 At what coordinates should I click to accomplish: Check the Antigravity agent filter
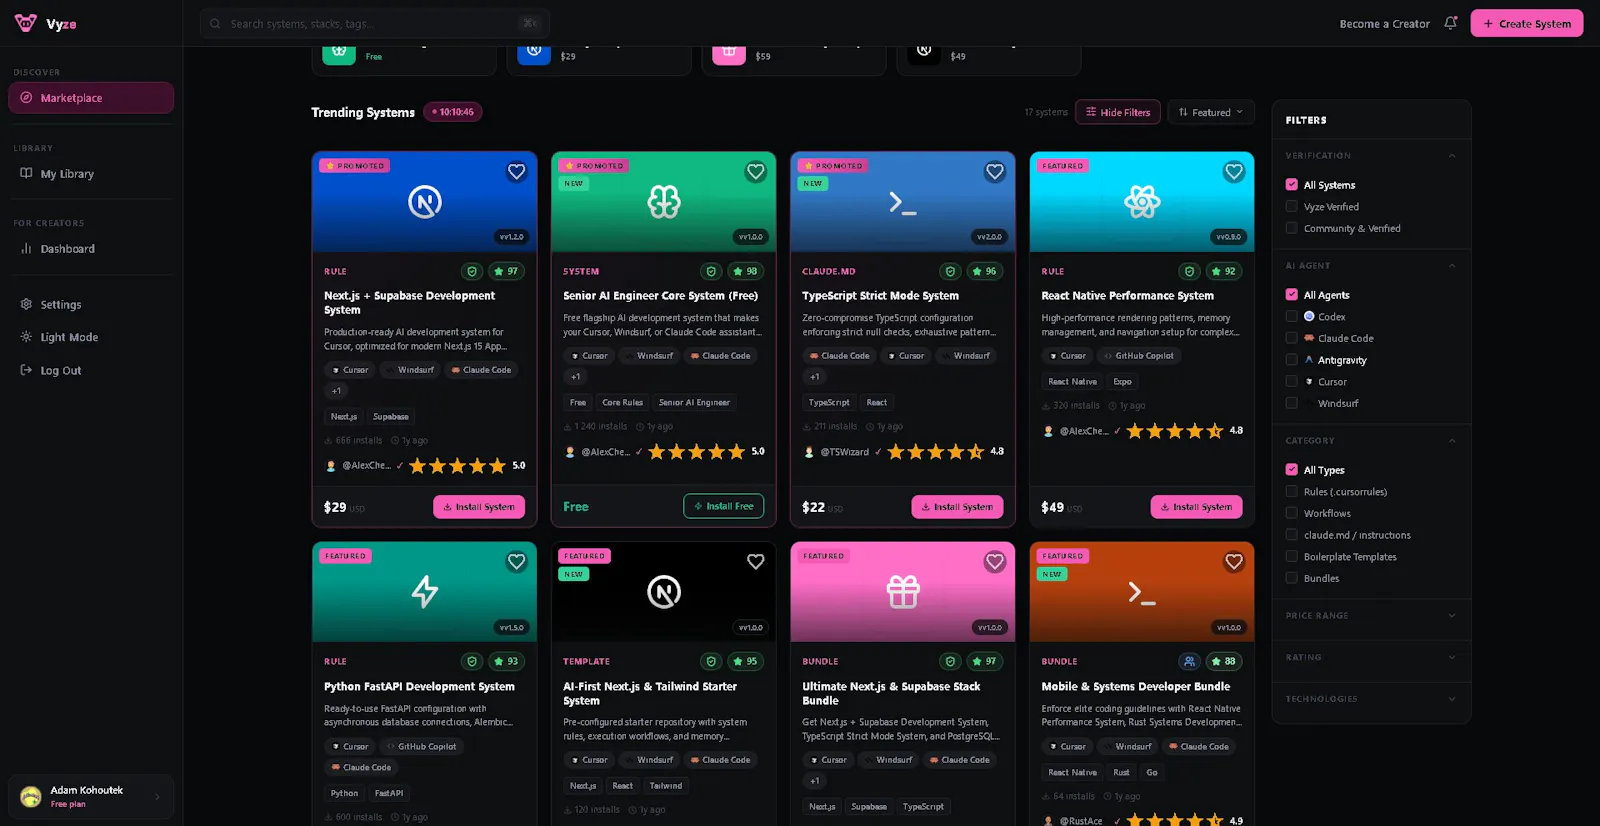click(1292, 360)
